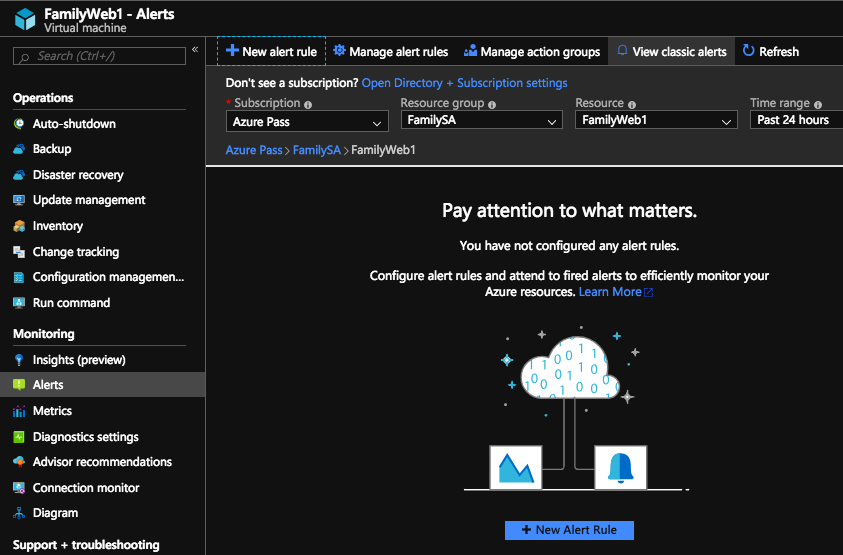Click the Insights (preview) lightbulb icon

19,360
